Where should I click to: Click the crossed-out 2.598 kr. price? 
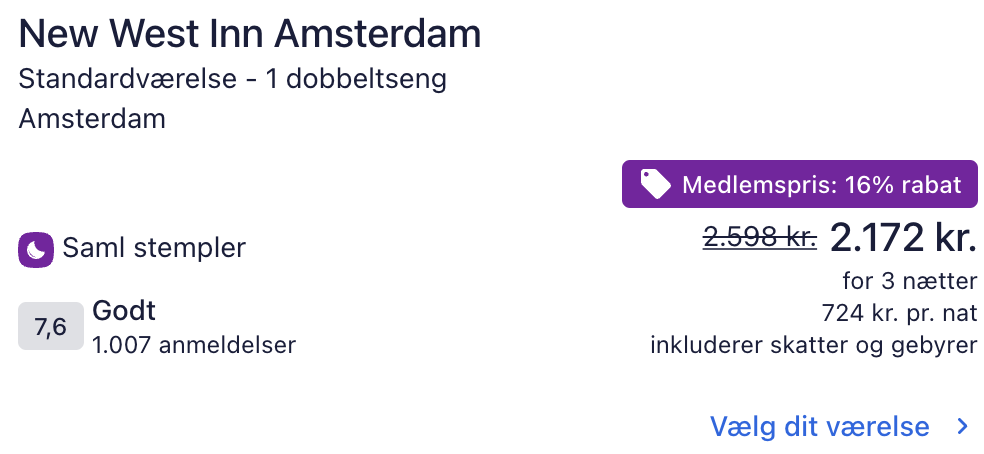coord(759,237)
